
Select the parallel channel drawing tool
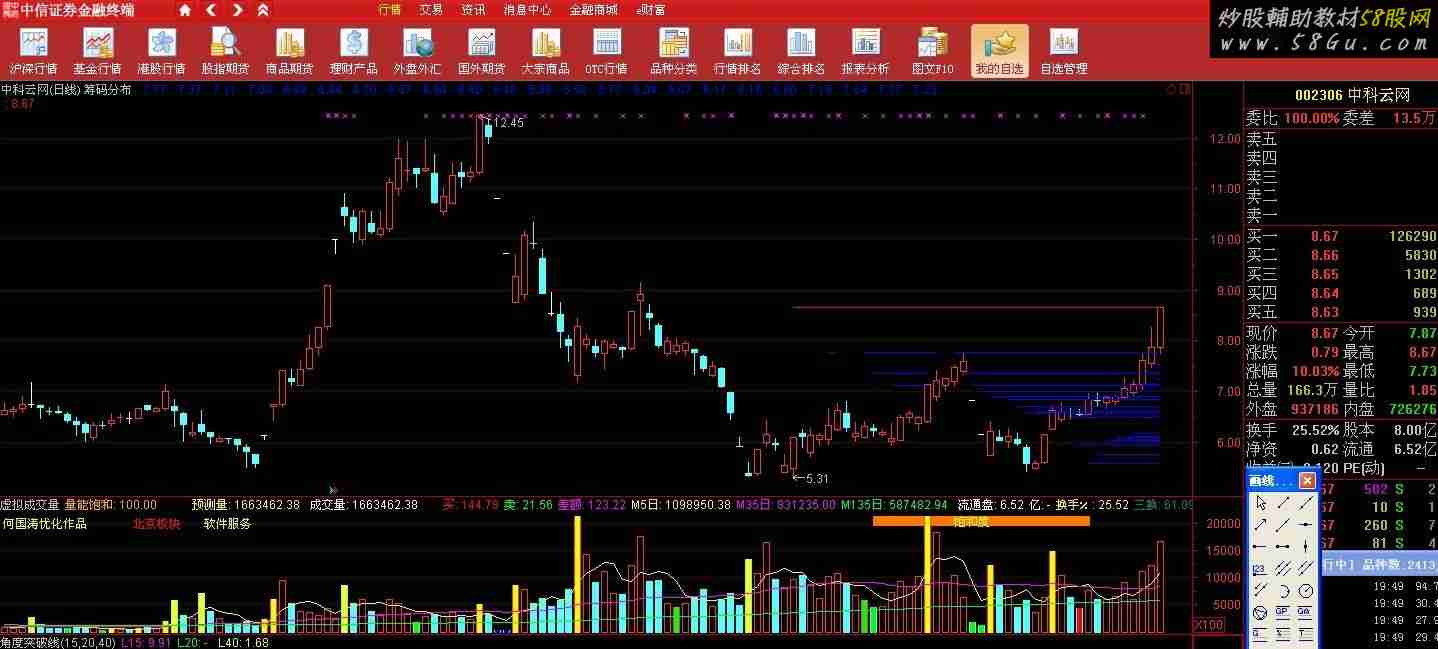tap(1305, 568)
